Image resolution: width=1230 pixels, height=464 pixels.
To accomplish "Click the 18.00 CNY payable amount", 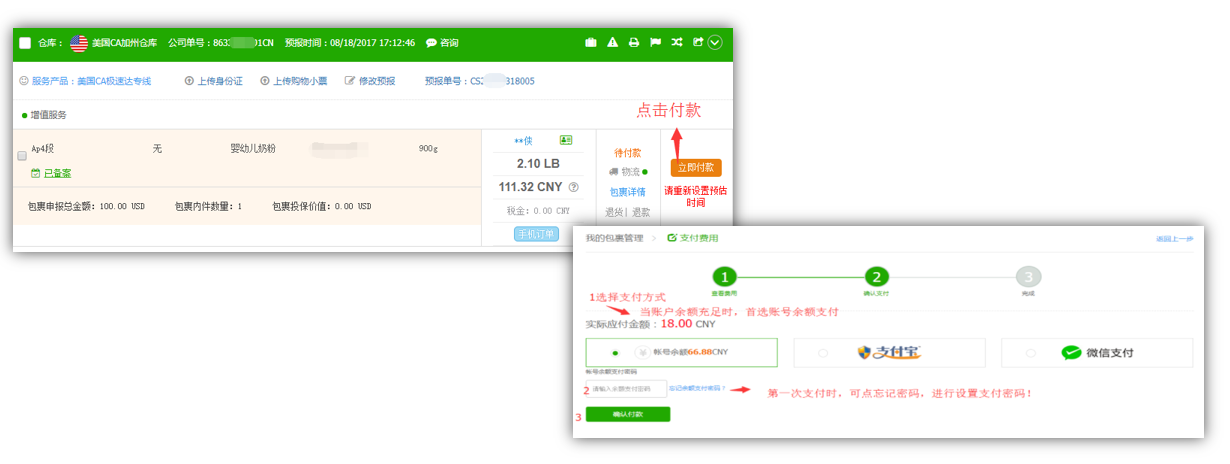I will [688, 324].
